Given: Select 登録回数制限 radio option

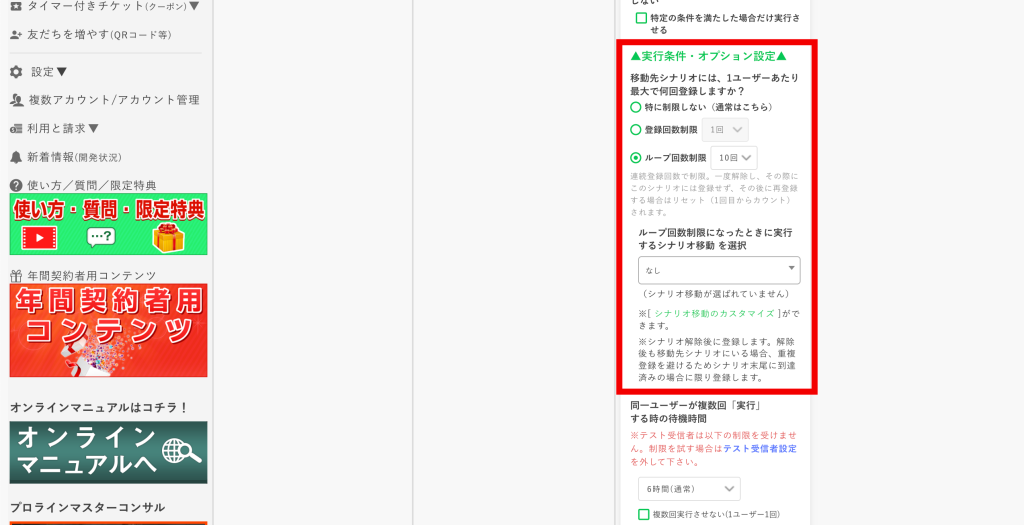Looking at the screenshot, I should click(x=635, y=130).
